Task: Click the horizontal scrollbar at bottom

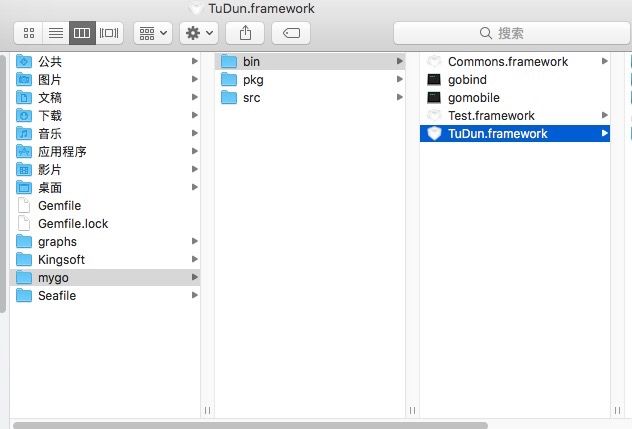Action: tap(250, 425)
